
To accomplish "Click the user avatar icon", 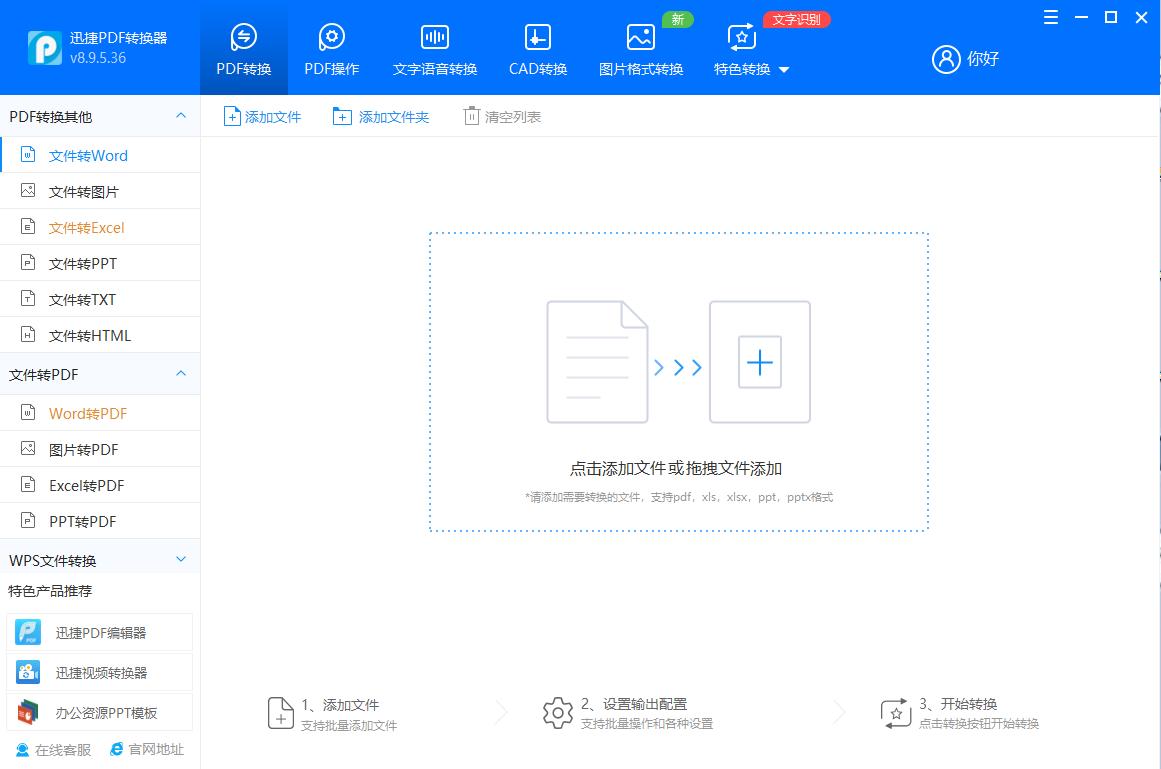I will [946, 58].
